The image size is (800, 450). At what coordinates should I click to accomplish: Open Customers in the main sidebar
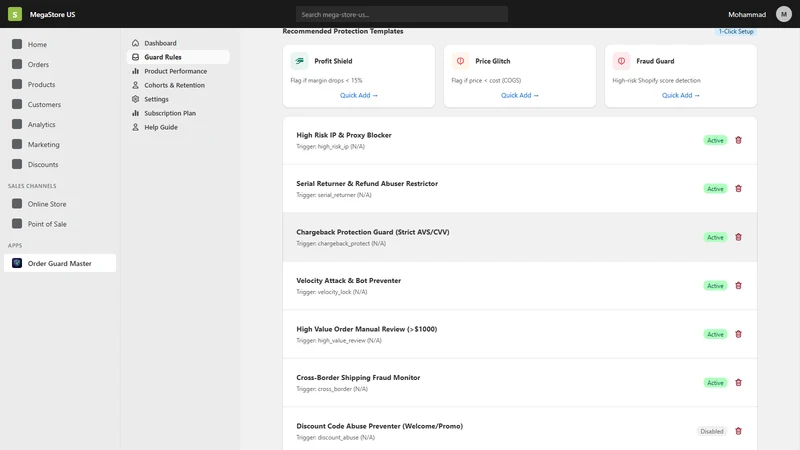click(60, 104)
